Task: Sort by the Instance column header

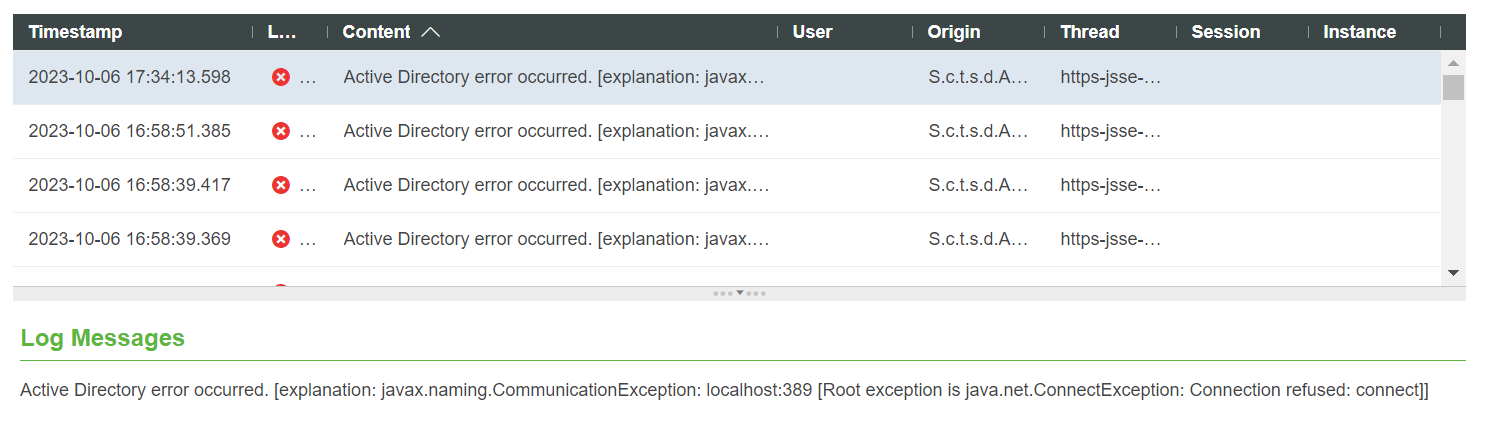Action: click(x=1359, y=32)
